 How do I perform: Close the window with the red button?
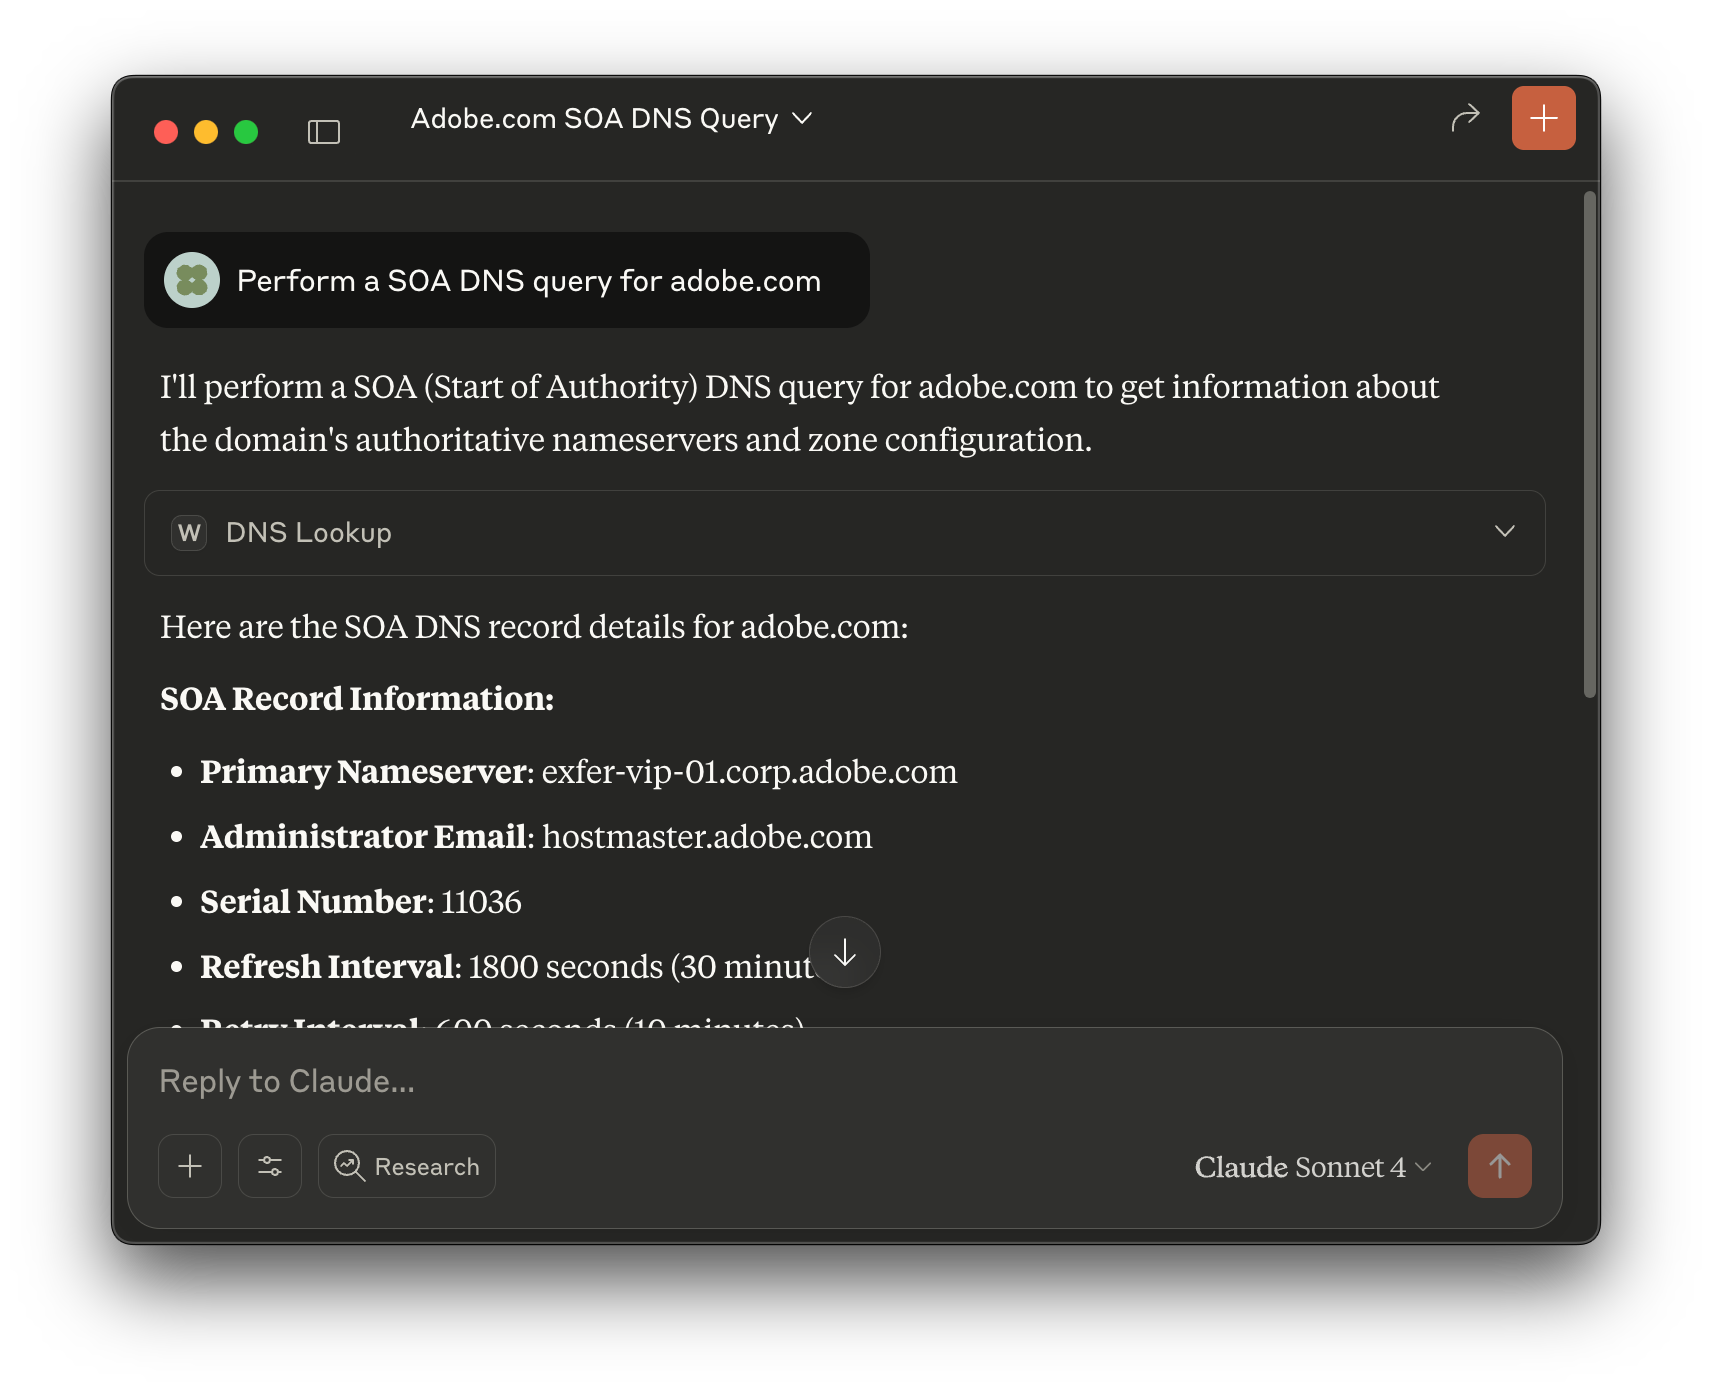[x=166, y=132]
